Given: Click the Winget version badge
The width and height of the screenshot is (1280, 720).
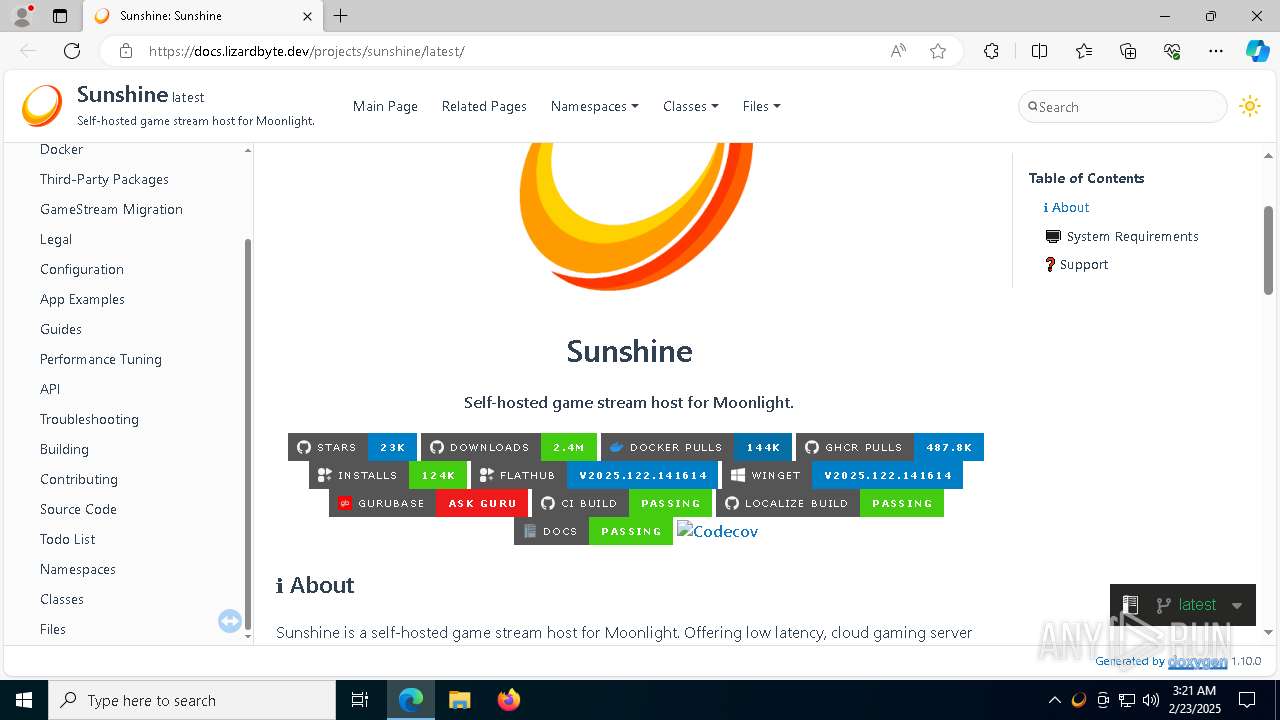Looking at the screenshot, I should [x=843, y=475].
